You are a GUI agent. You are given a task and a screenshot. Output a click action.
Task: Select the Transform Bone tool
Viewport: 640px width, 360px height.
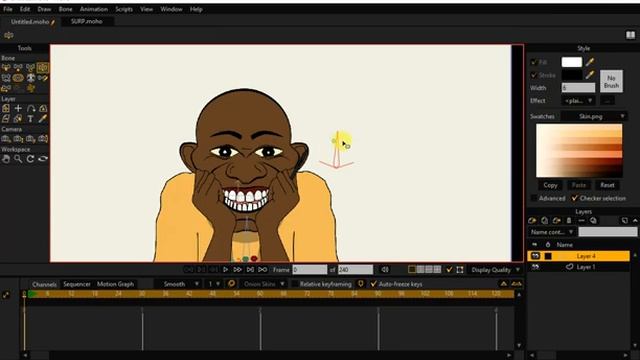click(18, 68)
